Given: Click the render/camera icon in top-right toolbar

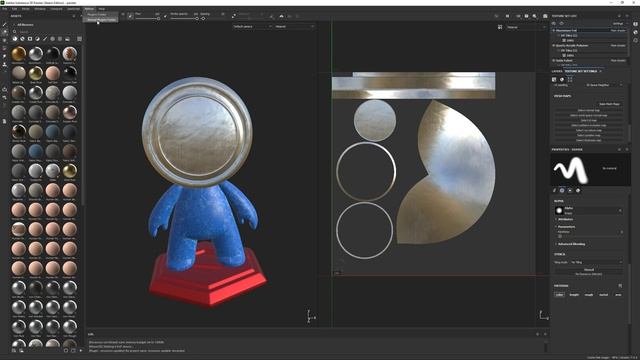Looking at the screenshot, I should tap(545, 16).
